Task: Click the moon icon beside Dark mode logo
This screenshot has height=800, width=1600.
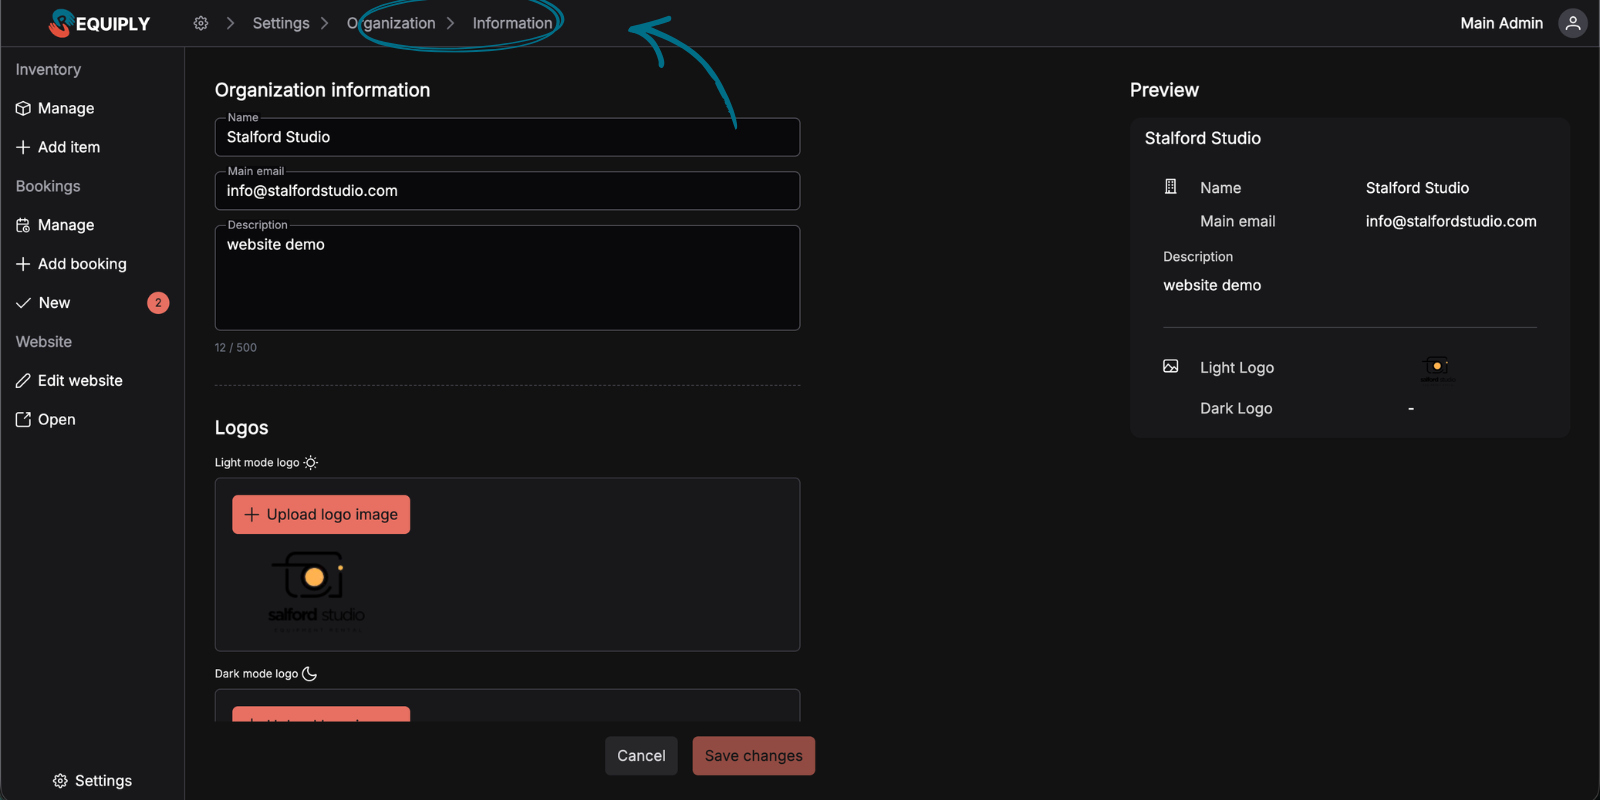Action: (310, 674)
